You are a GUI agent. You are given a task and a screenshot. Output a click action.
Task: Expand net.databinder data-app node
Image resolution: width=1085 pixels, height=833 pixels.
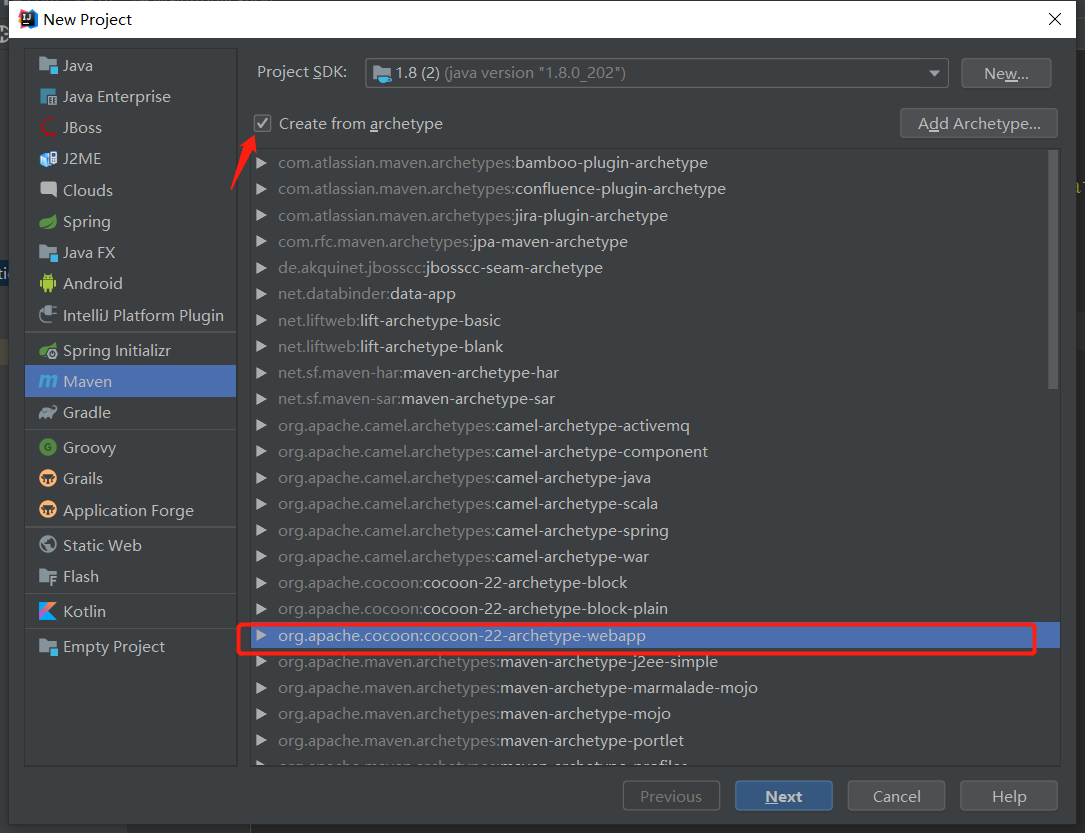[x=262, y=294]
